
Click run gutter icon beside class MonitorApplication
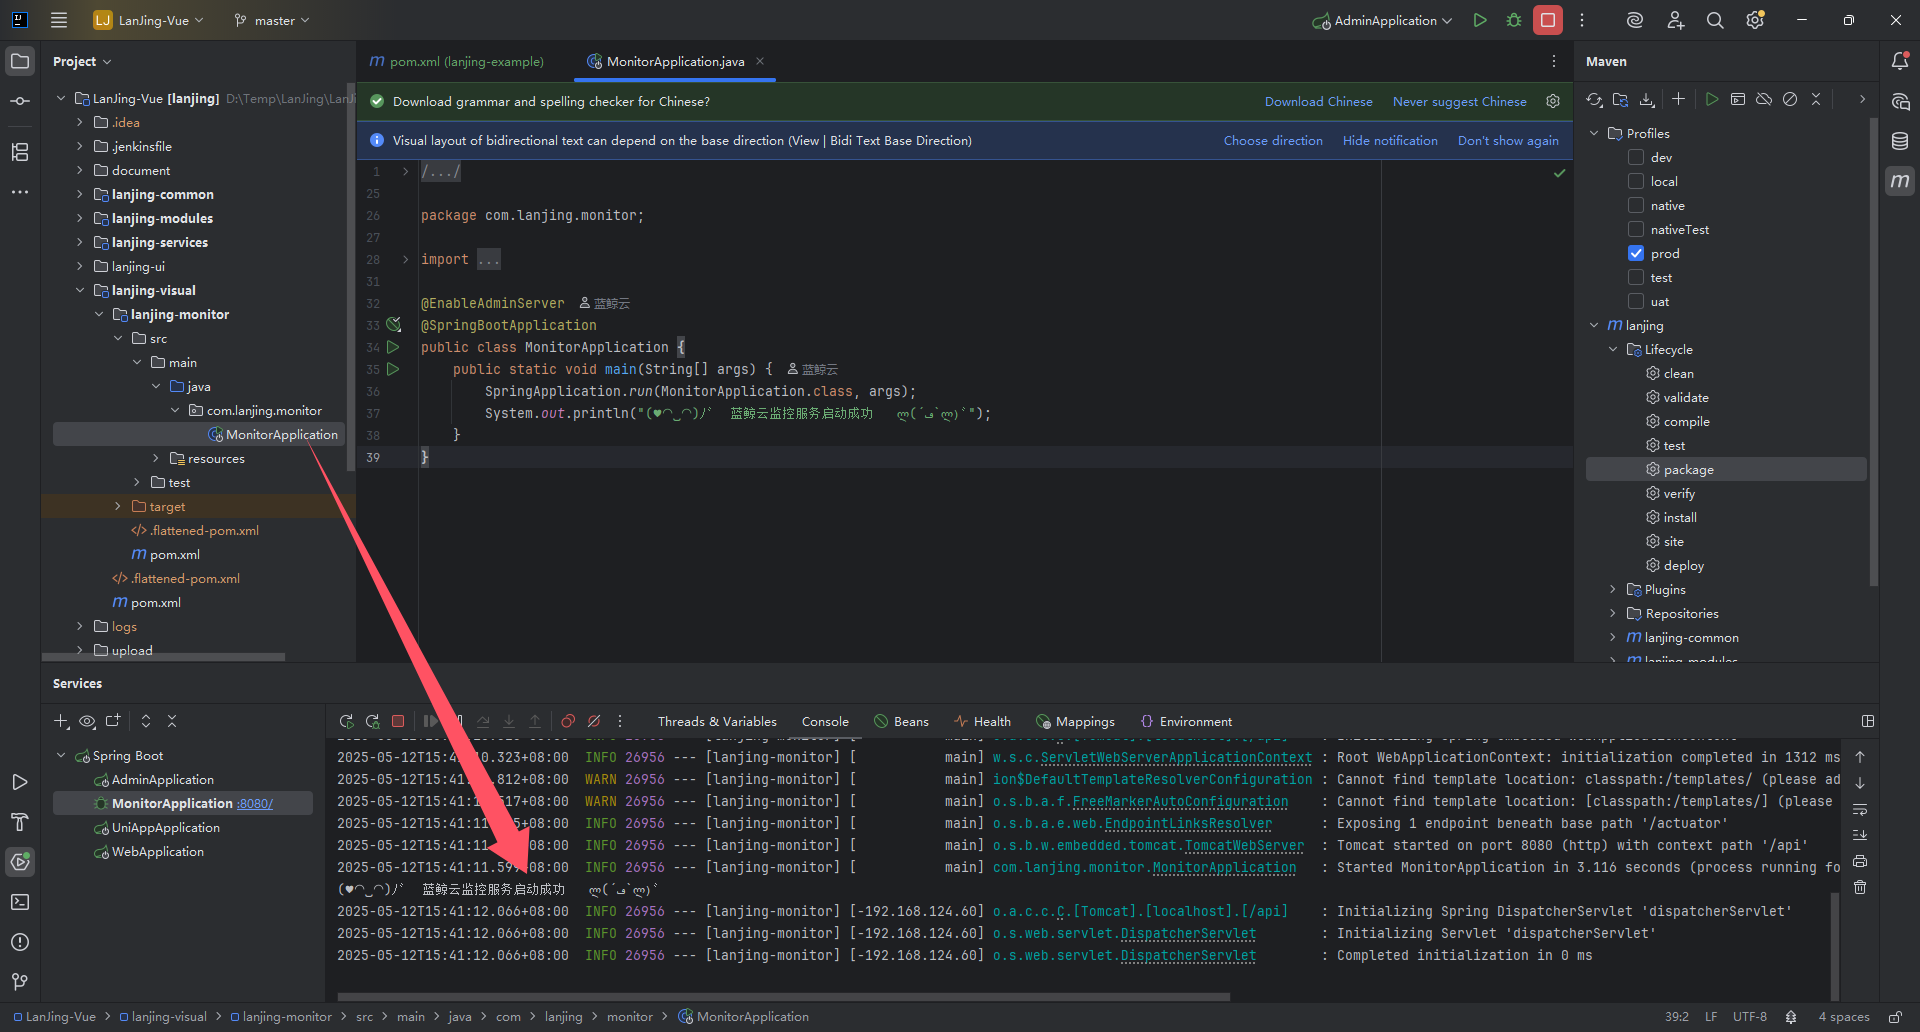393,347
